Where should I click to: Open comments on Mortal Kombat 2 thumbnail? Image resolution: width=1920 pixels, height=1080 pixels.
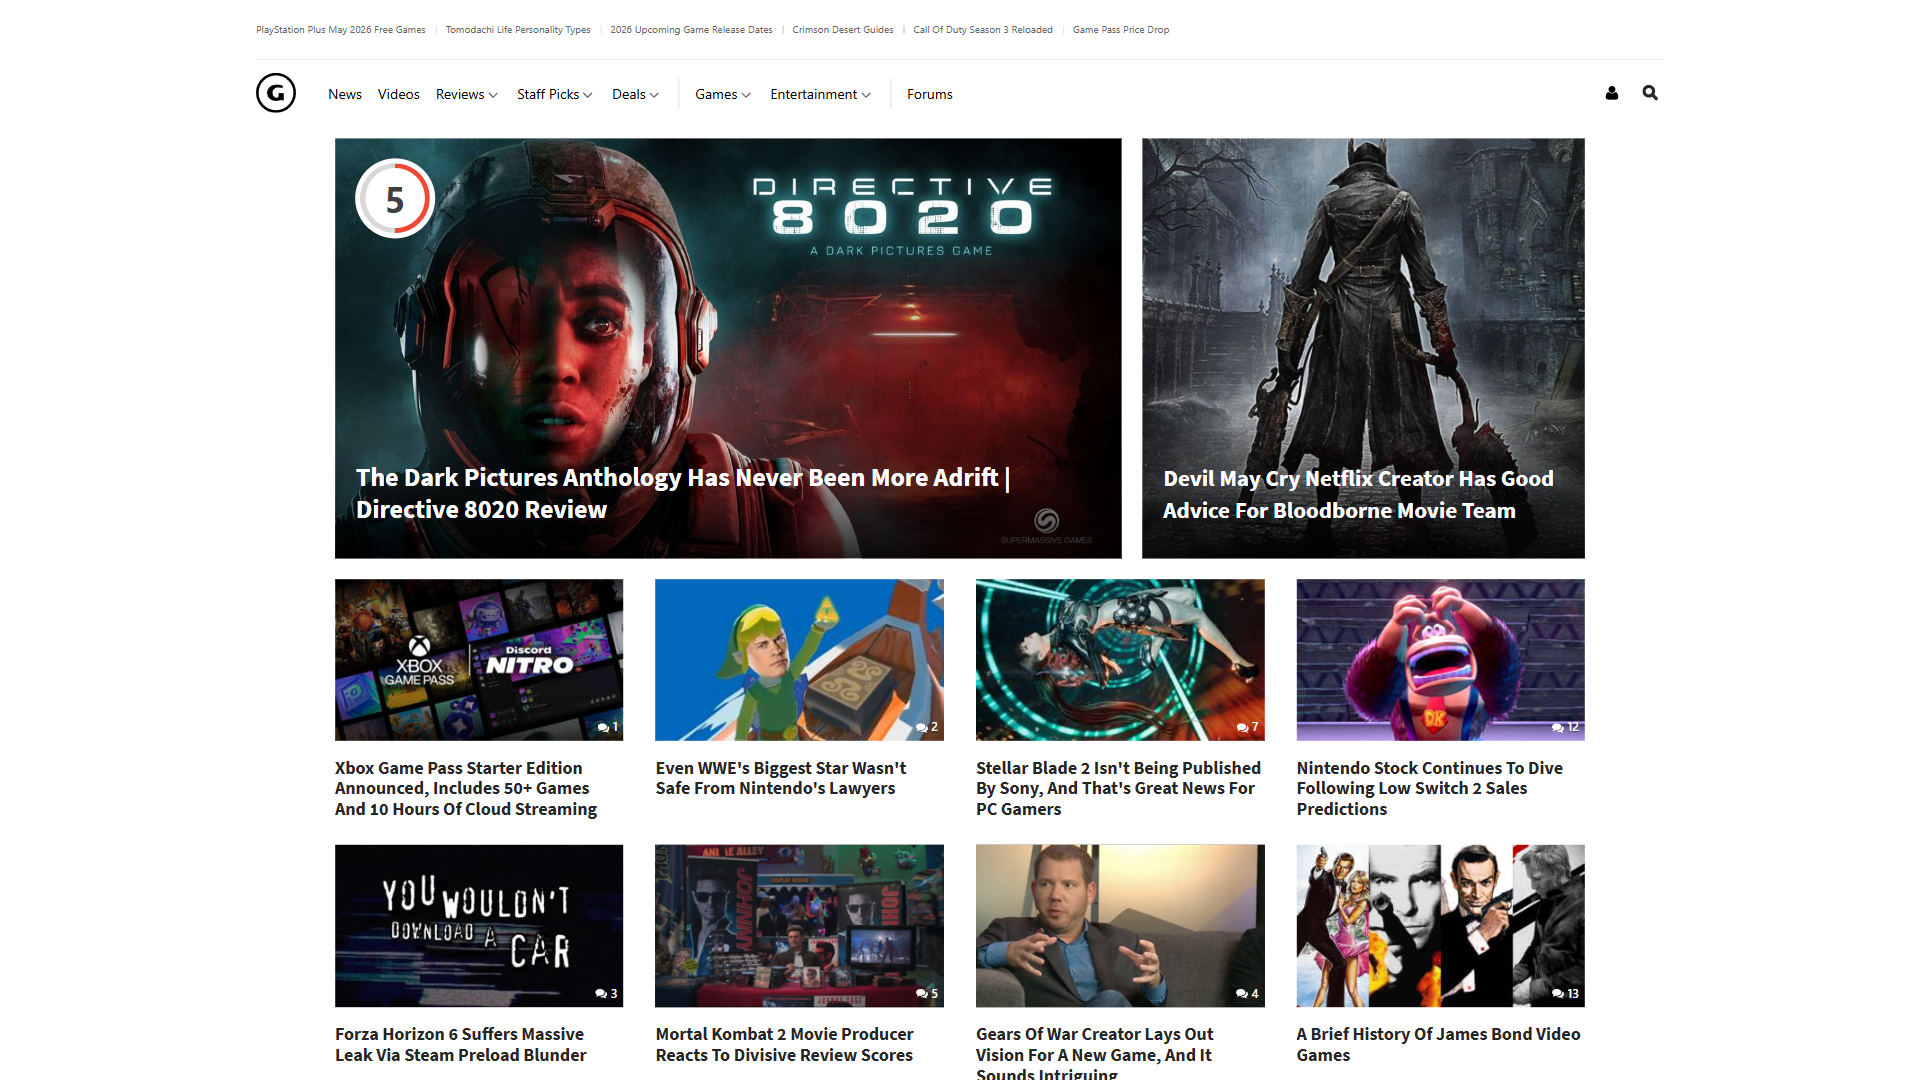927,993
